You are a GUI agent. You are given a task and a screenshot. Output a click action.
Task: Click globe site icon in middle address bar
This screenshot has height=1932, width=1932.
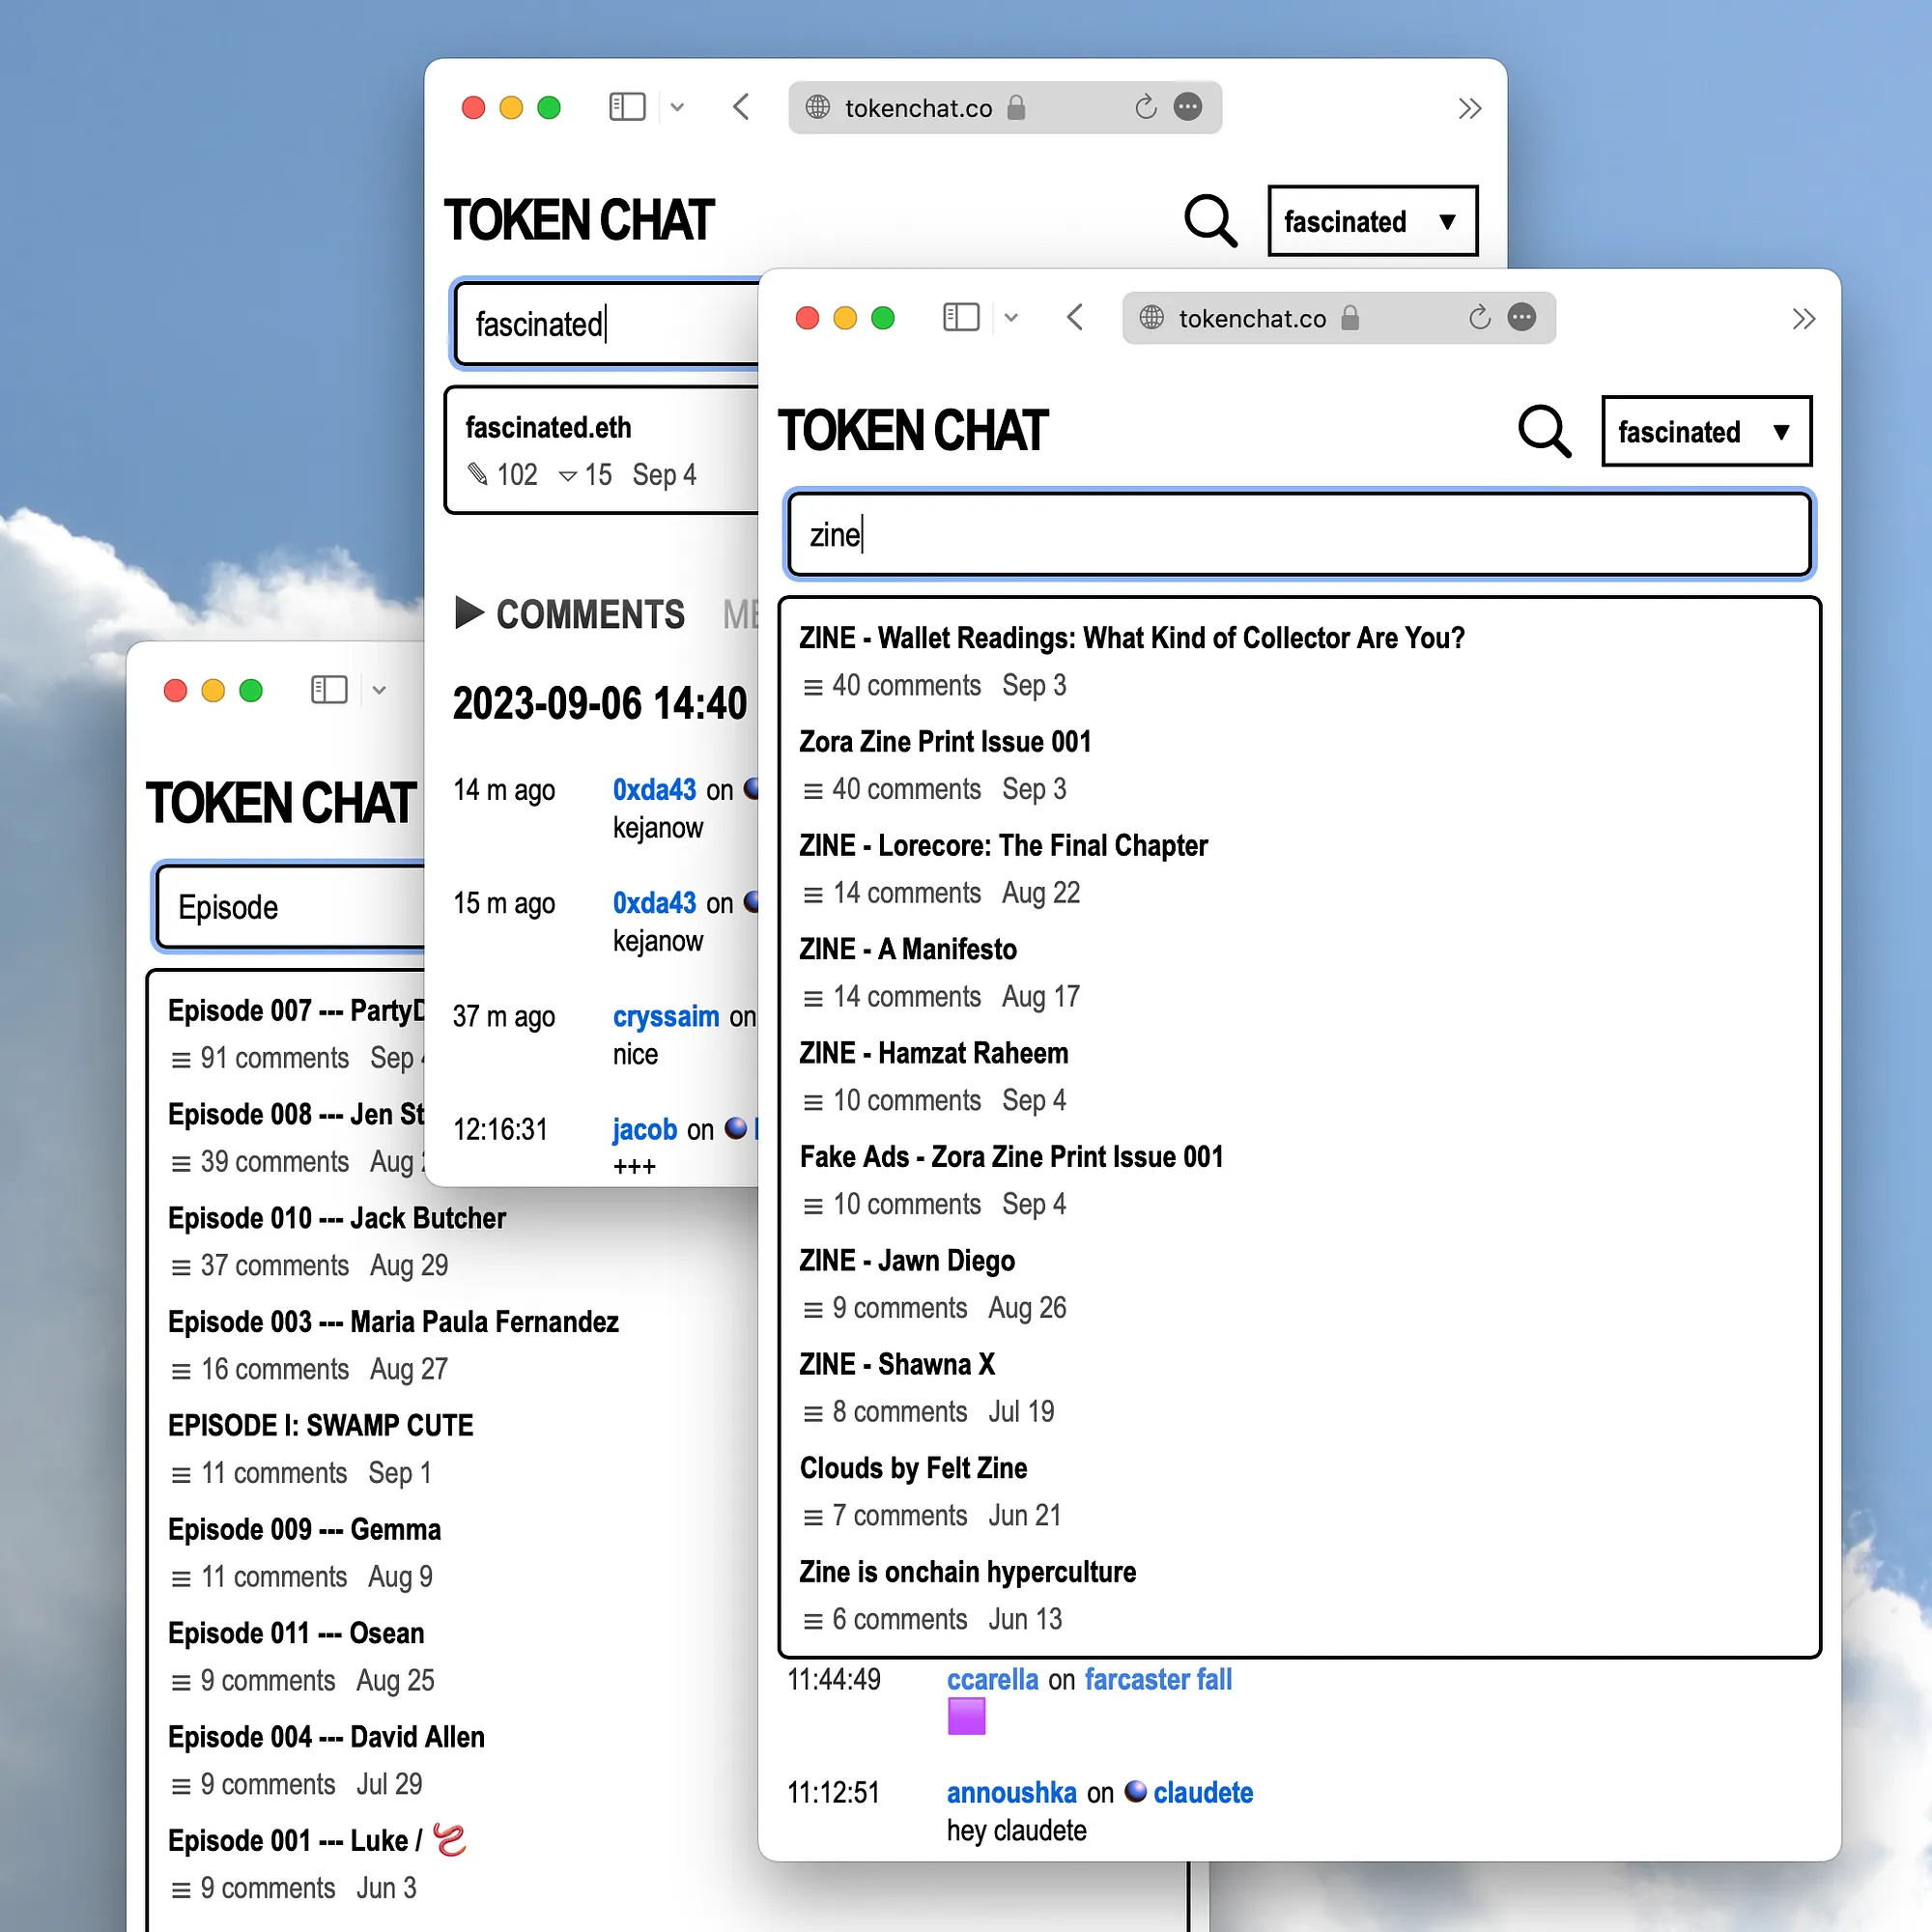pos(818,107)
